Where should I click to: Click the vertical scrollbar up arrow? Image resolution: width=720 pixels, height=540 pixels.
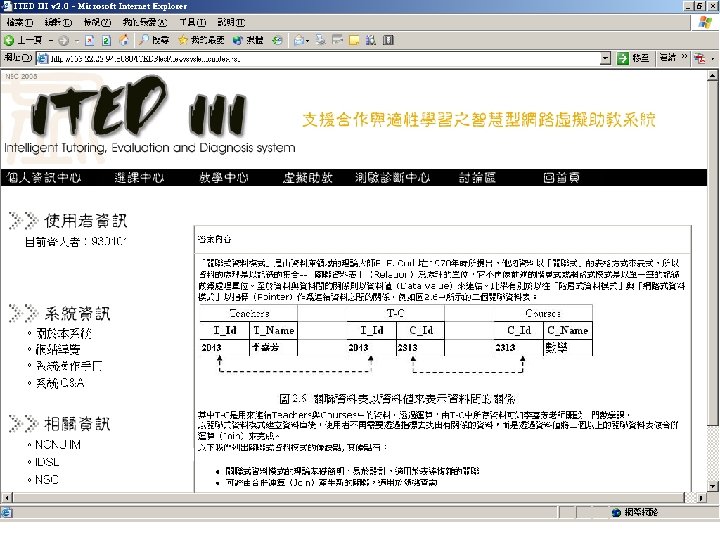[x=712, y=75]
